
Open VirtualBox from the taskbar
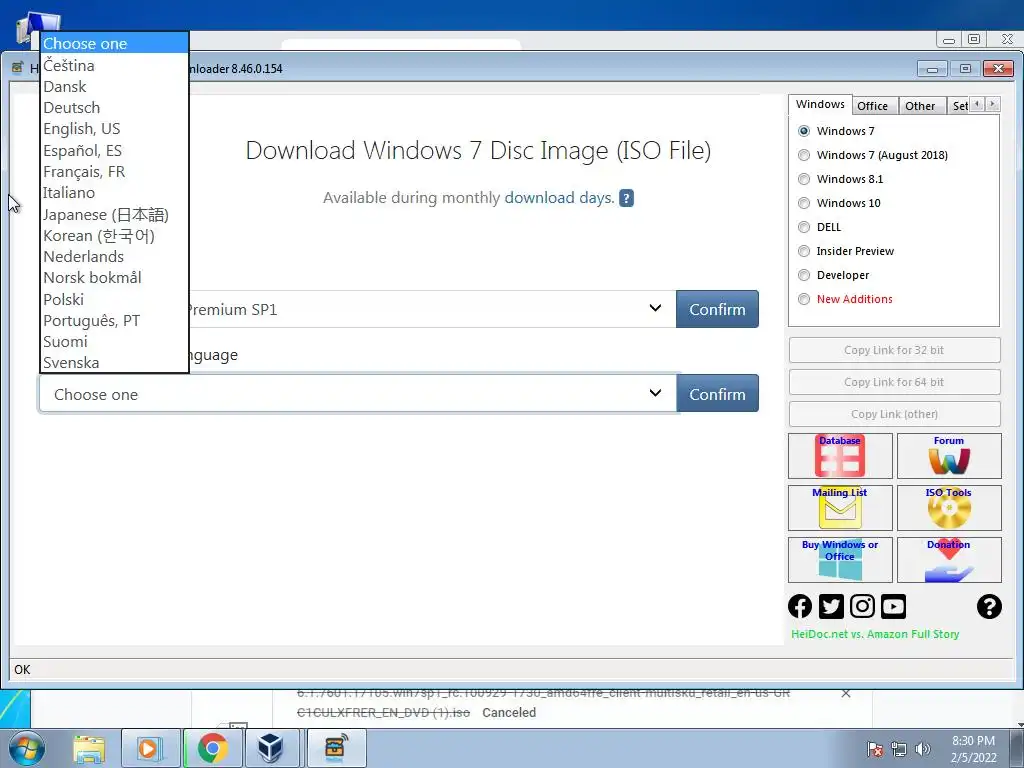[x=271, y=748]
